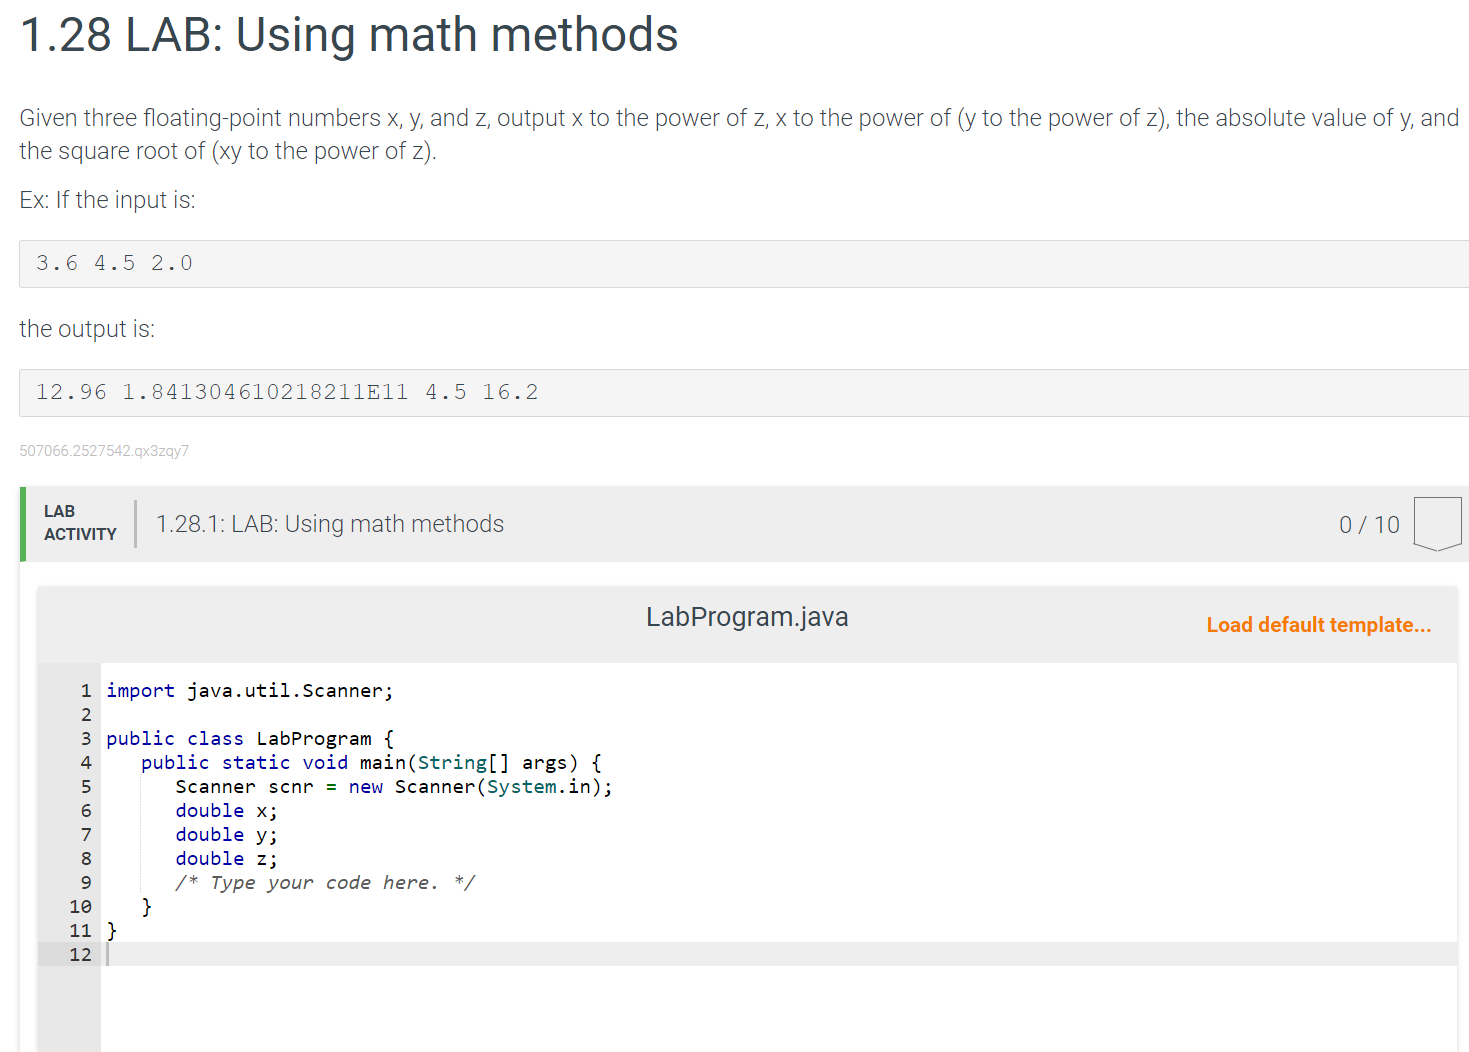Click the double x; declaration line
1469x1052 pixels.
pos(226,810)
